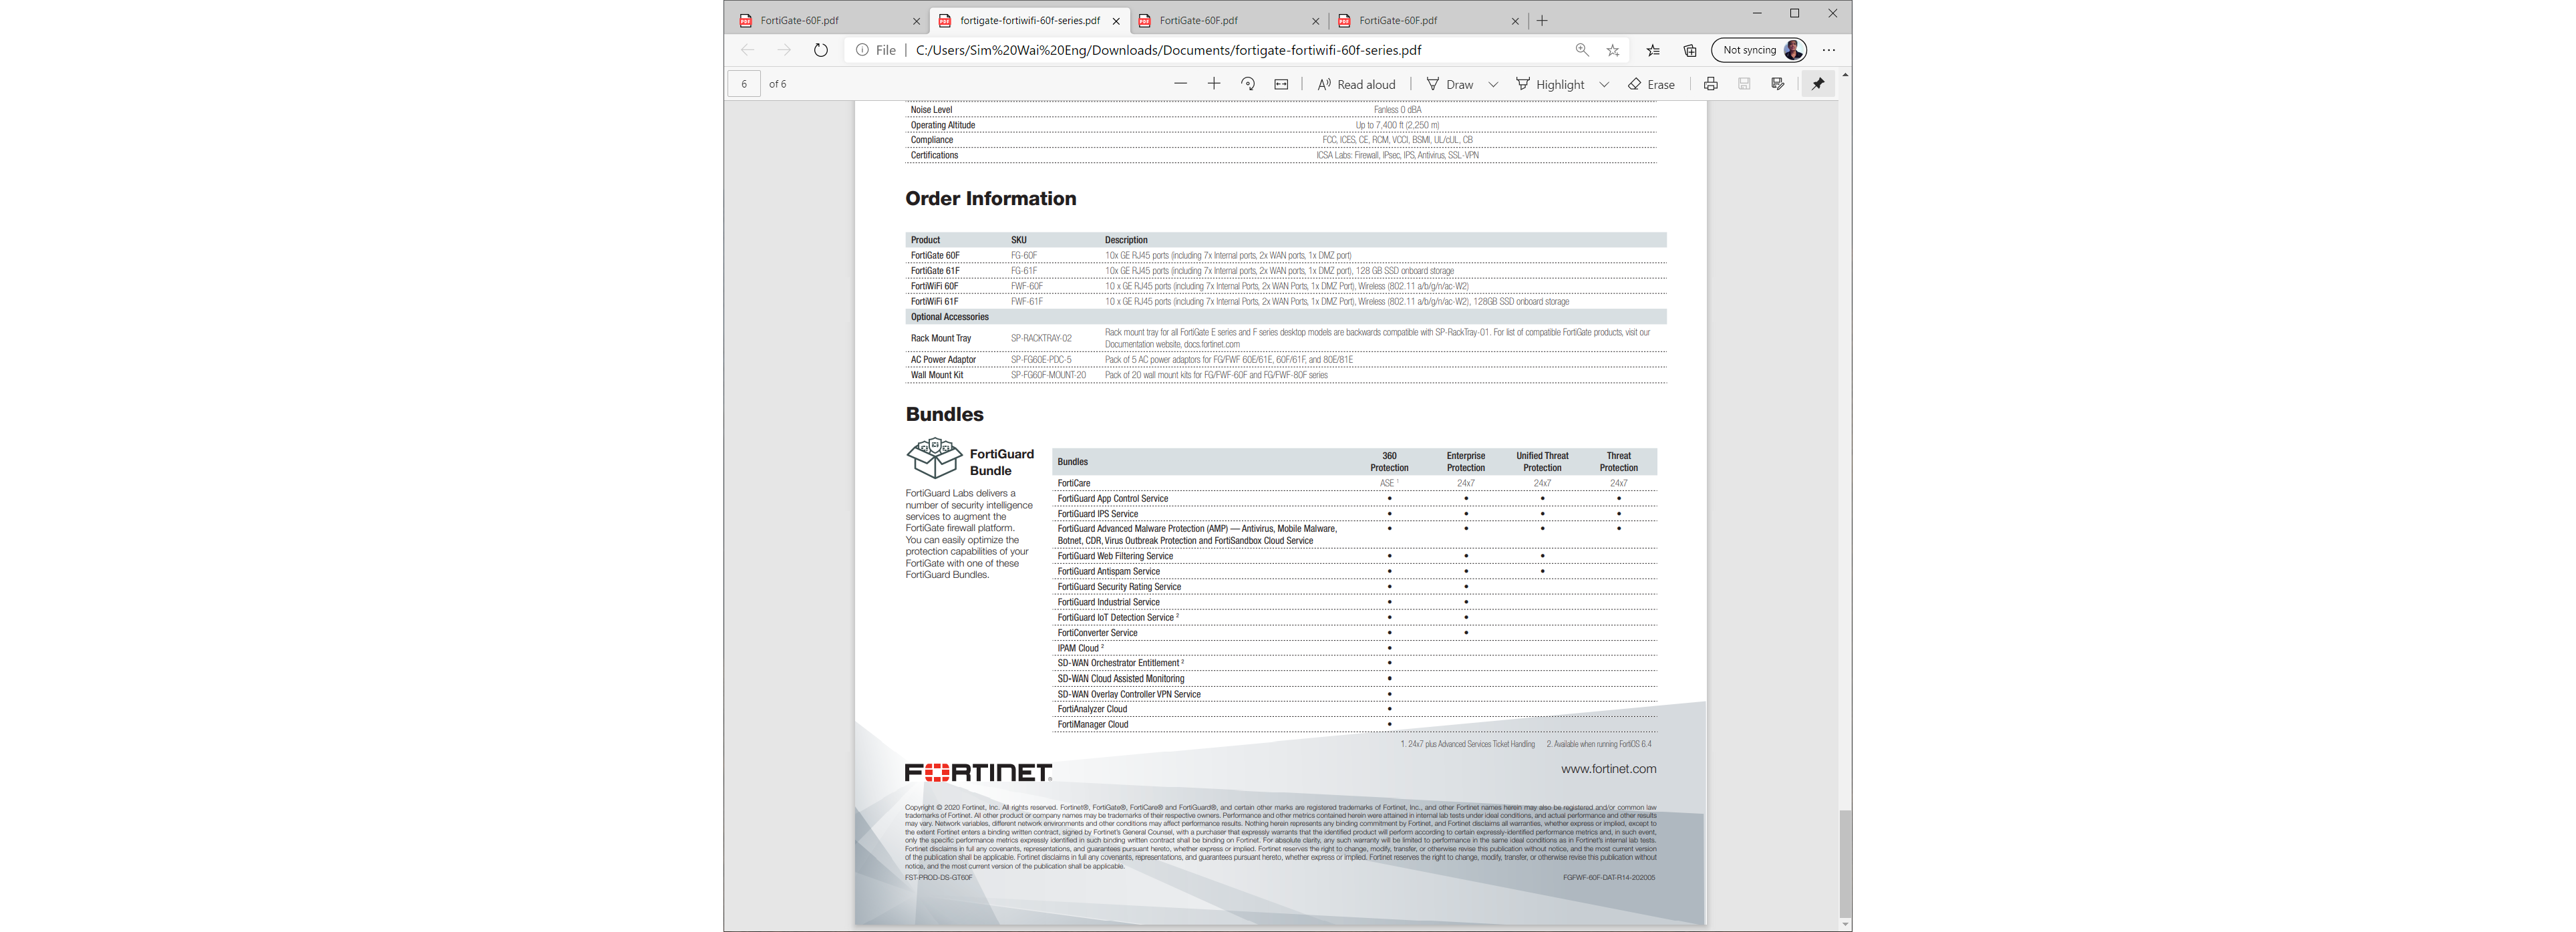The height and width of the screenshot is (932, 2576).
Task: Toggle fit to width view
Action: tap(1281, 84)
